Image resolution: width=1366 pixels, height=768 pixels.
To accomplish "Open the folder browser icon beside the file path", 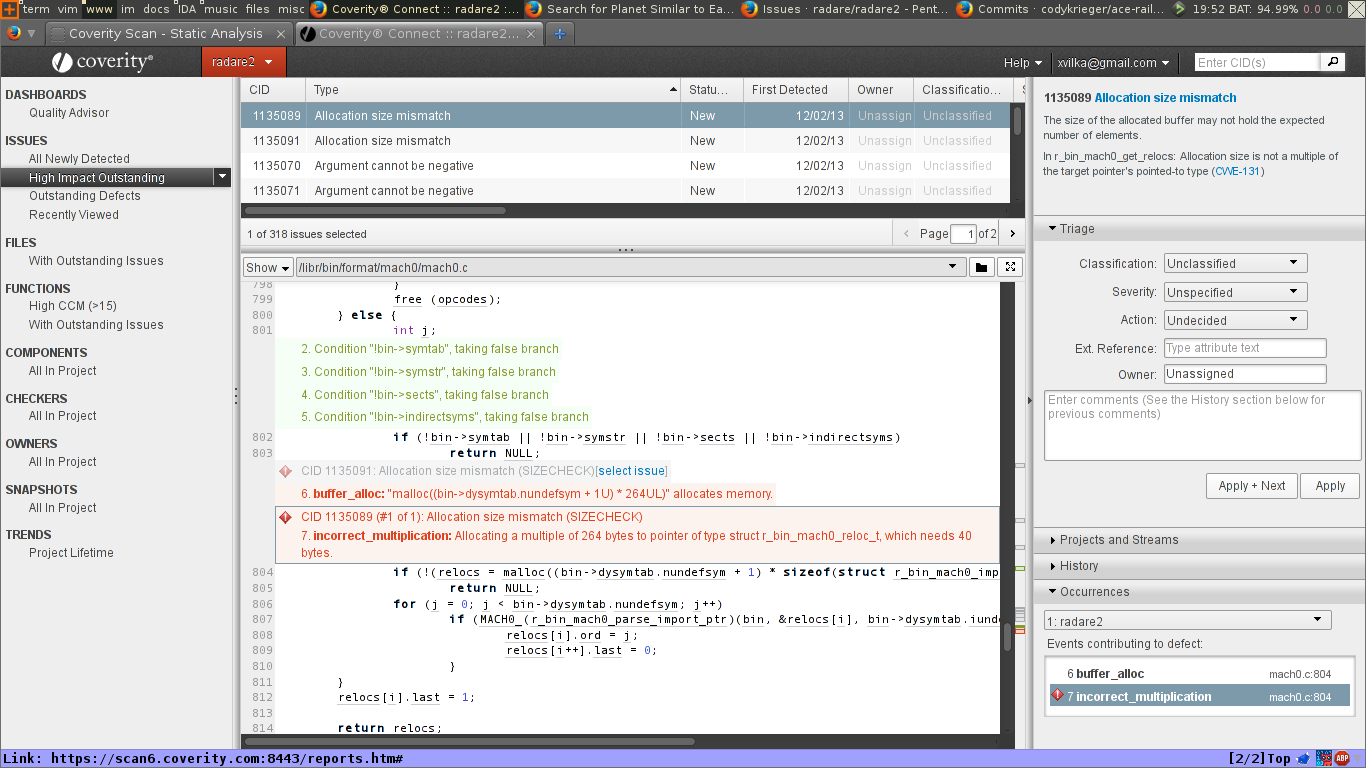I will point(981,267).
